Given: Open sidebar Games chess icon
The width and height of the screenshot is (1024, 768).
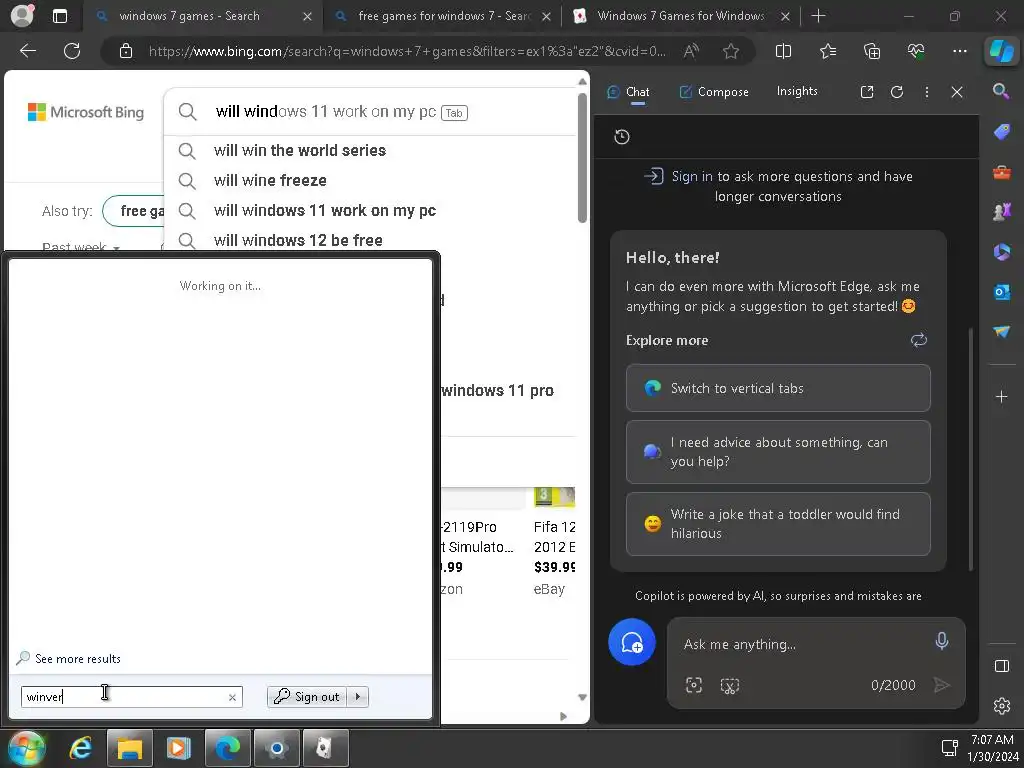Looking at the screenshot, I should [x=1001, y=212].
